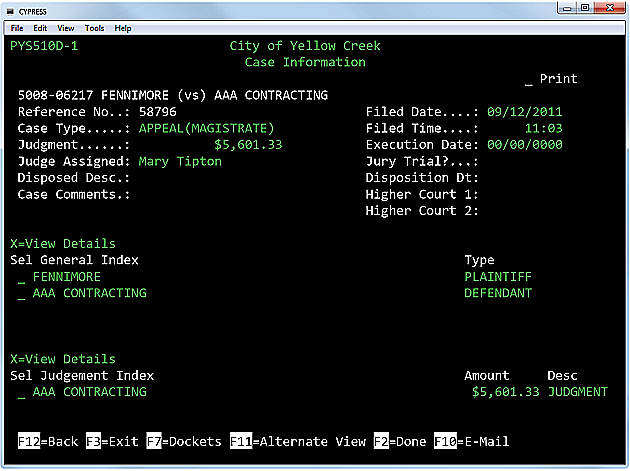Click F11=Alternate View function key
Screen dimensions: 630x471
(x=298, y=442)
